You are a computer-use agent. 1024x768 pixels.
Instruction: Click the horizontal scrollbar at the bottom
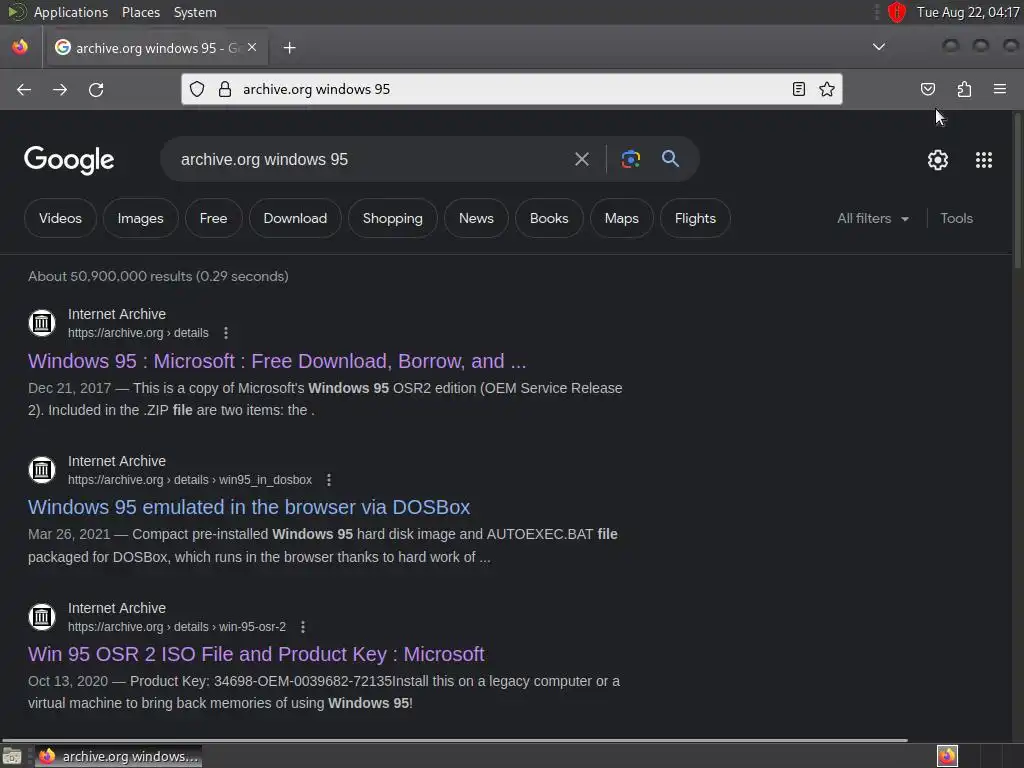(455, 741)
